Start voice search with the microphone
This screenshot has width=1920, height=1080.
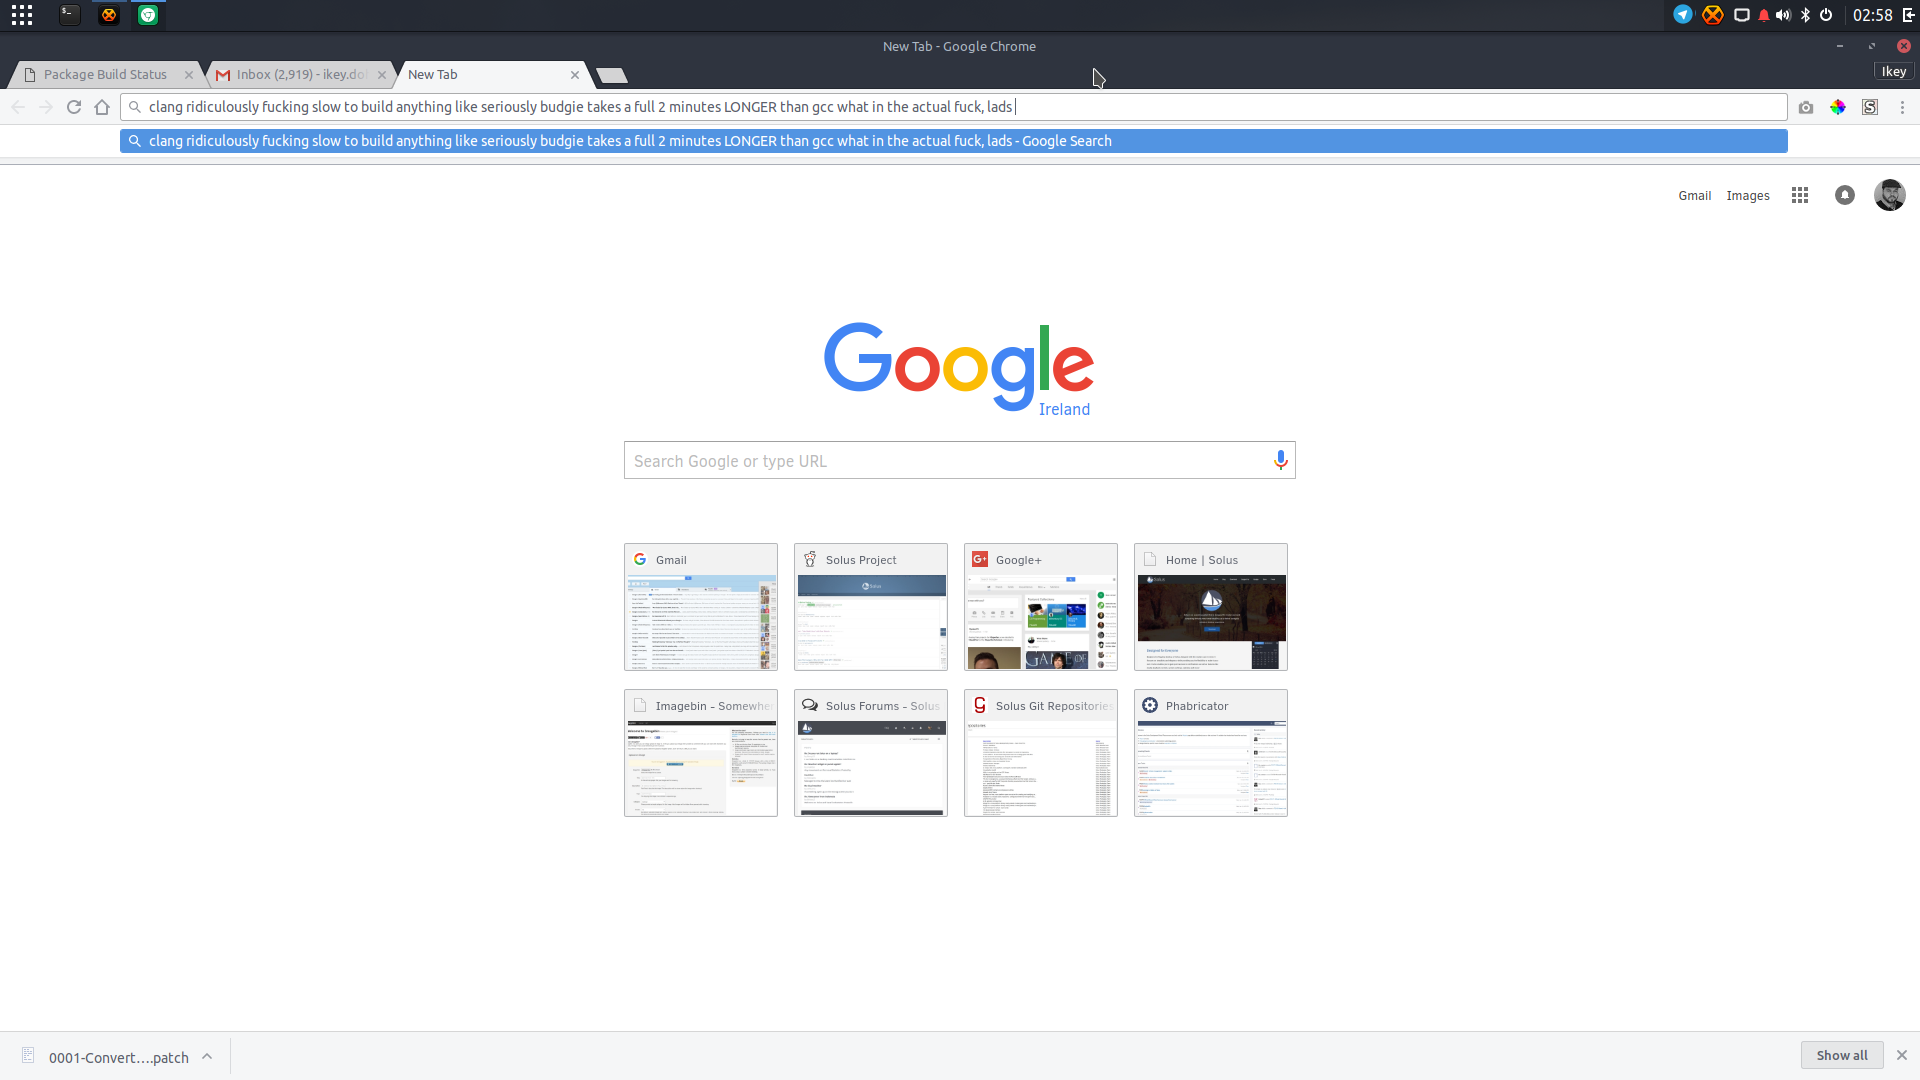tap(1281, 460)
